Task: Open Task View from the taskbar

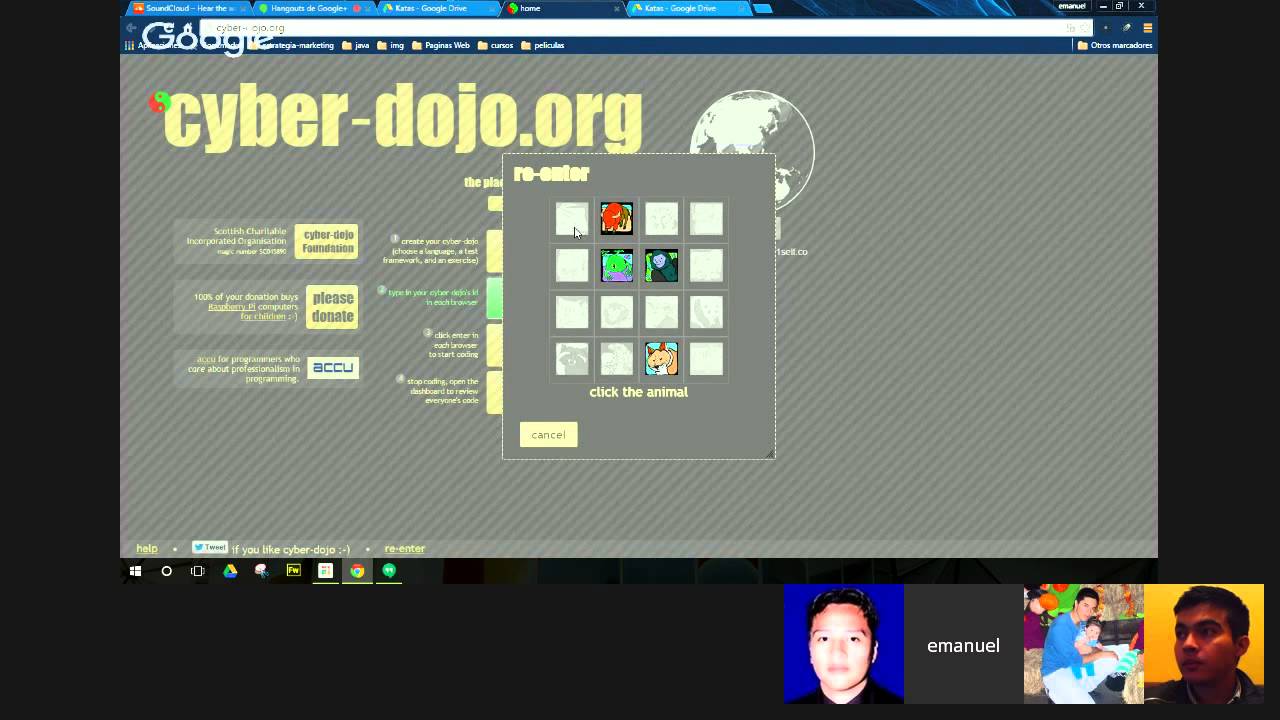Action: coord(198,571)
